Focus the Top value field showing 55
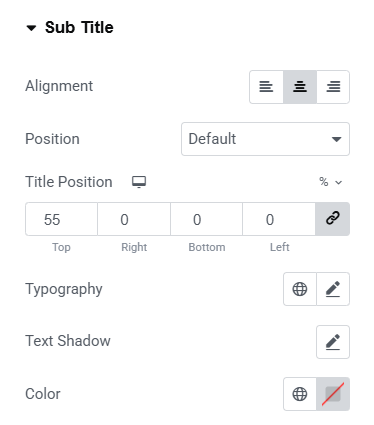Viewport: 374px width, 425px height. coord(62,219)
